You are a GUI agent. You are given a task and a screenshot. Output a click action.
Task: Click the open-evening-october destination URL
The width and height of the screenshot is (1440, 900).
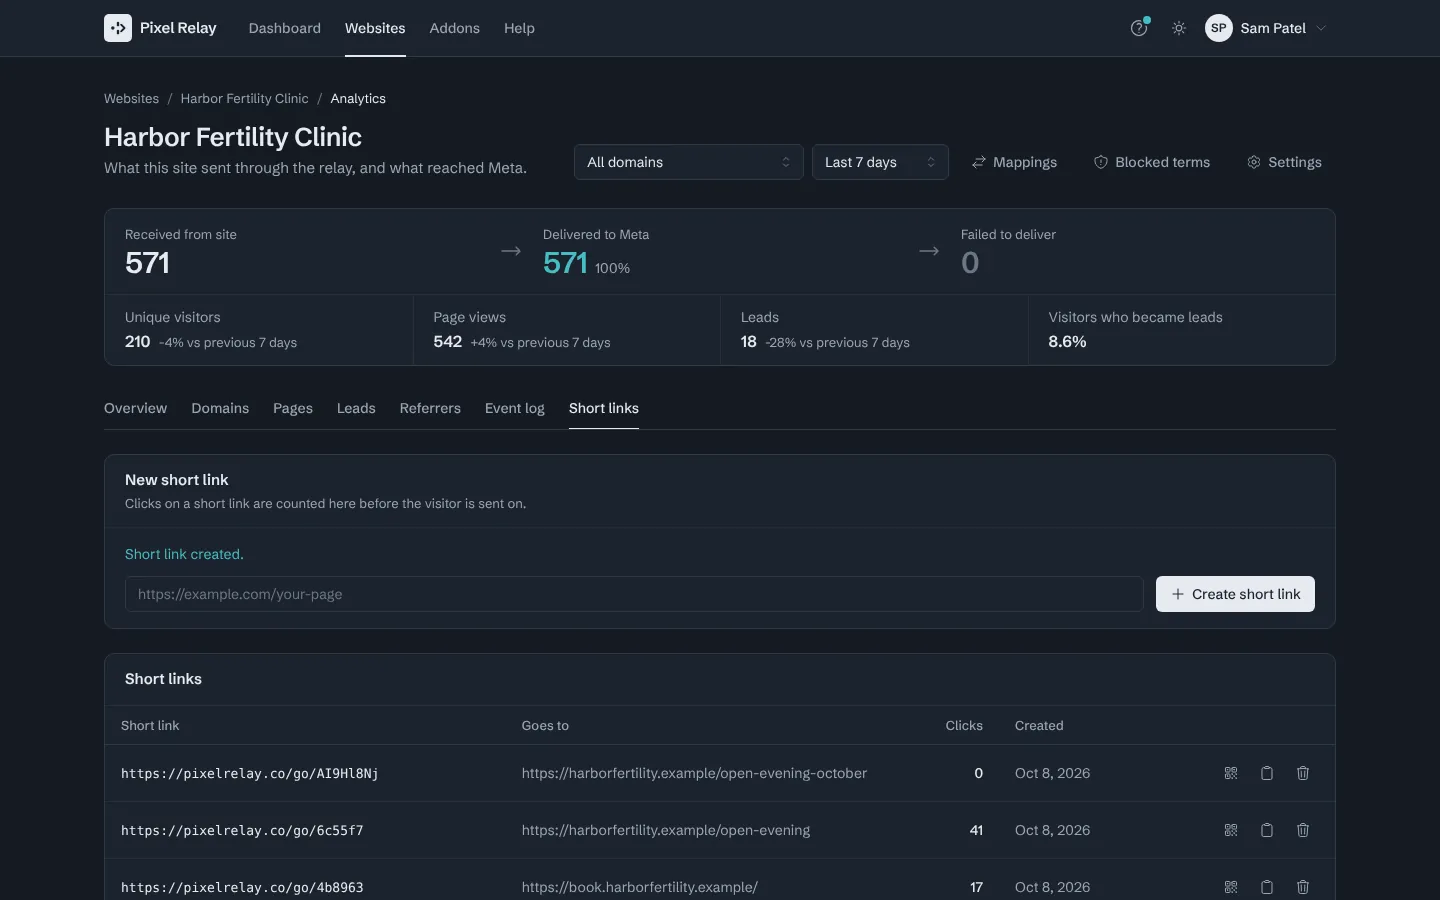[694, 773]
